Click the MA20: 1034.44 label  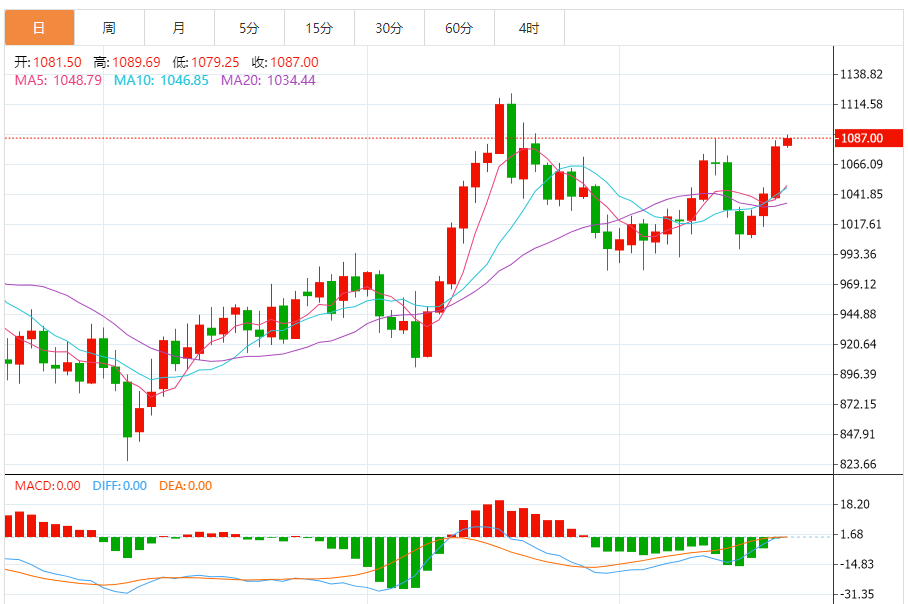pos(268,80)
